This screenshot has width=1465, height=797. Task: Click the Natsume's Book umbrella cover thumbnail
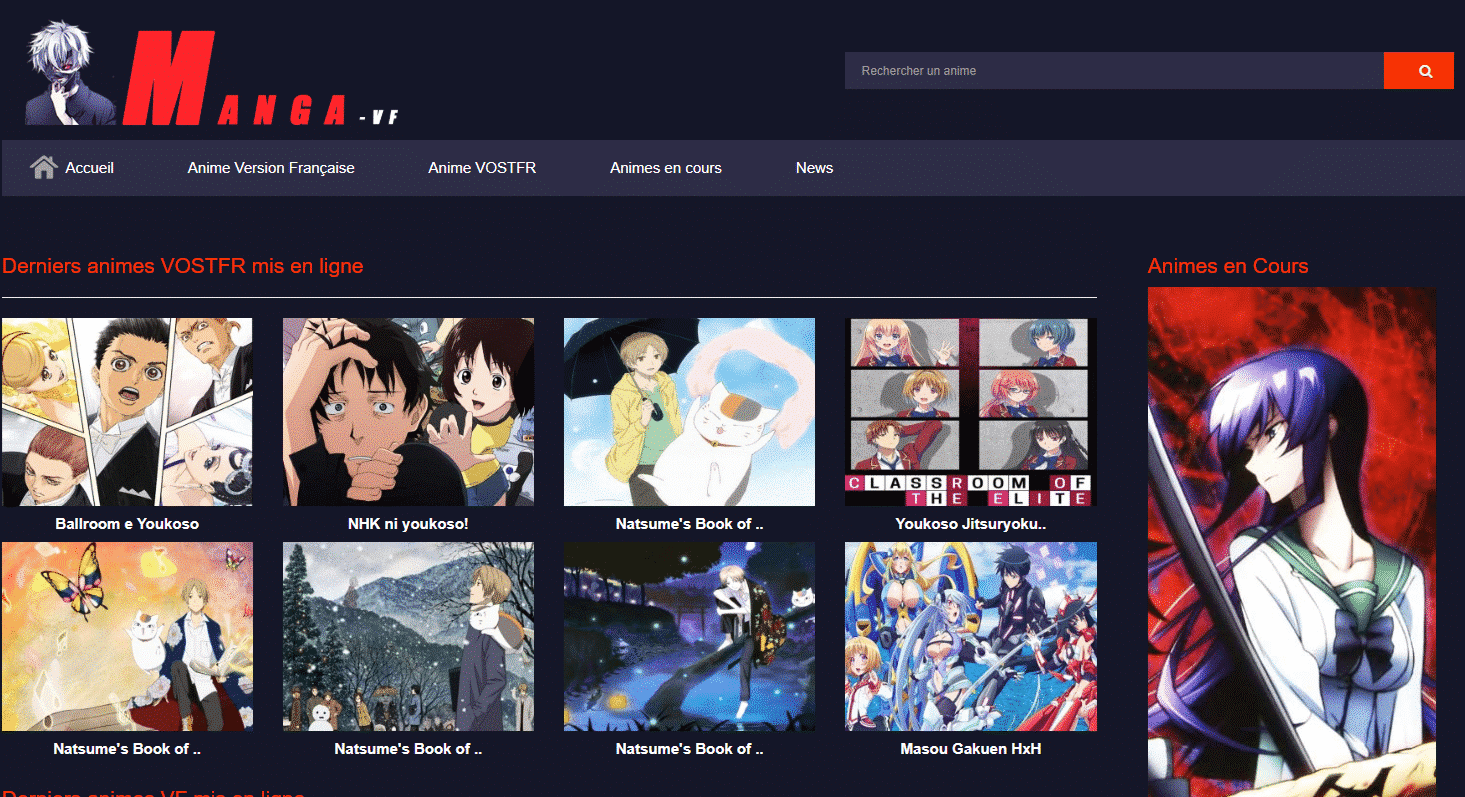click(689, 411)
